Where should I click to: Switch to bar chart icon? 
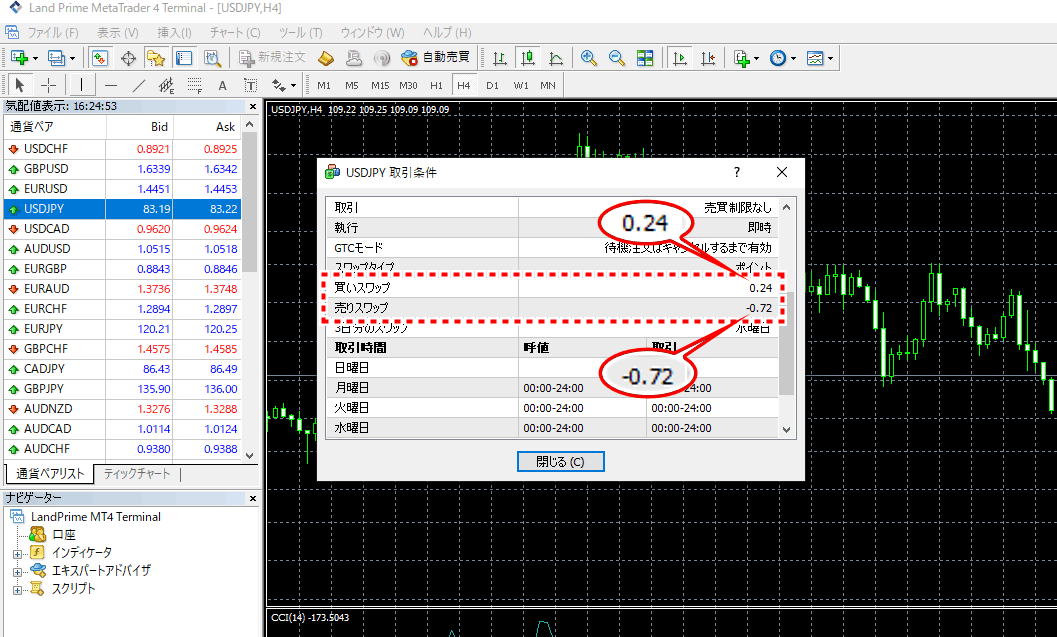(x=500, y=58)
